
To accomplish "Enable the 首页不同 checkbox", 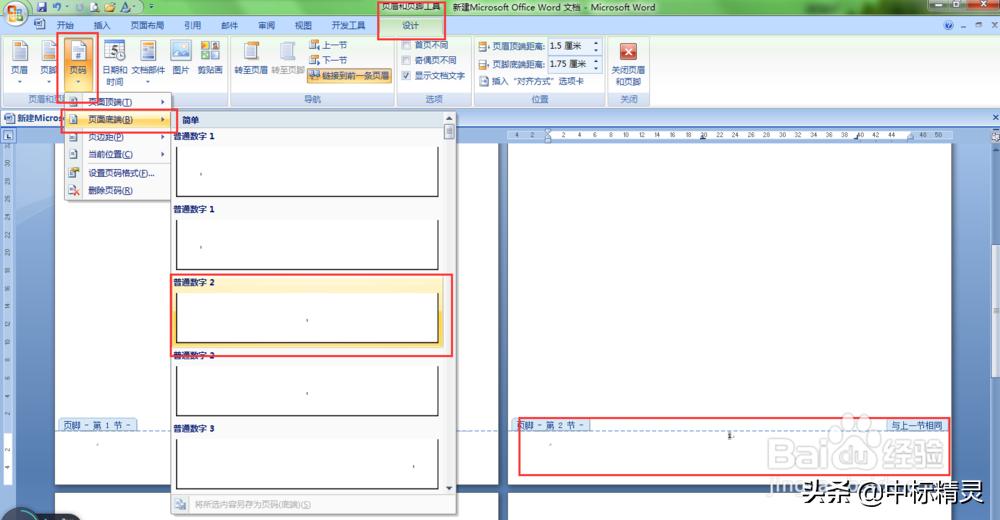I will [406, 45].
